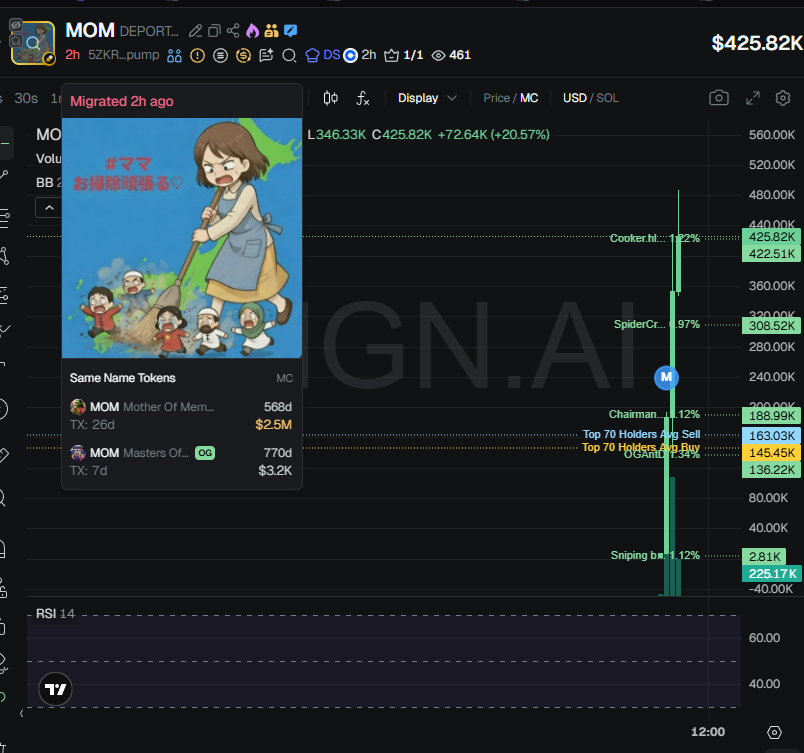The height and width of the screenshot is (753, 804).
Task: Click the MOM token avatar thumbnail
Action: click(33, 43)
